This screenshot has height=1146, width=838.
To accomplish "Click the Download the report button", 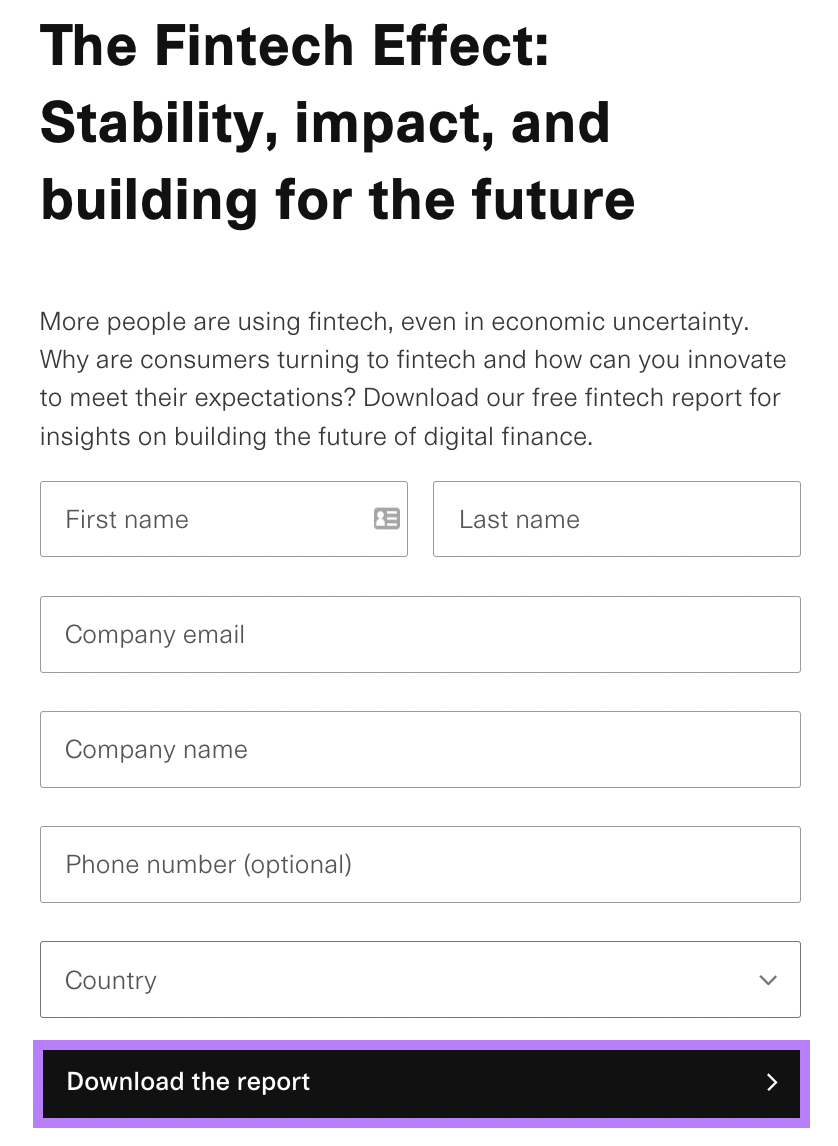I will (x=420, y=1082).
